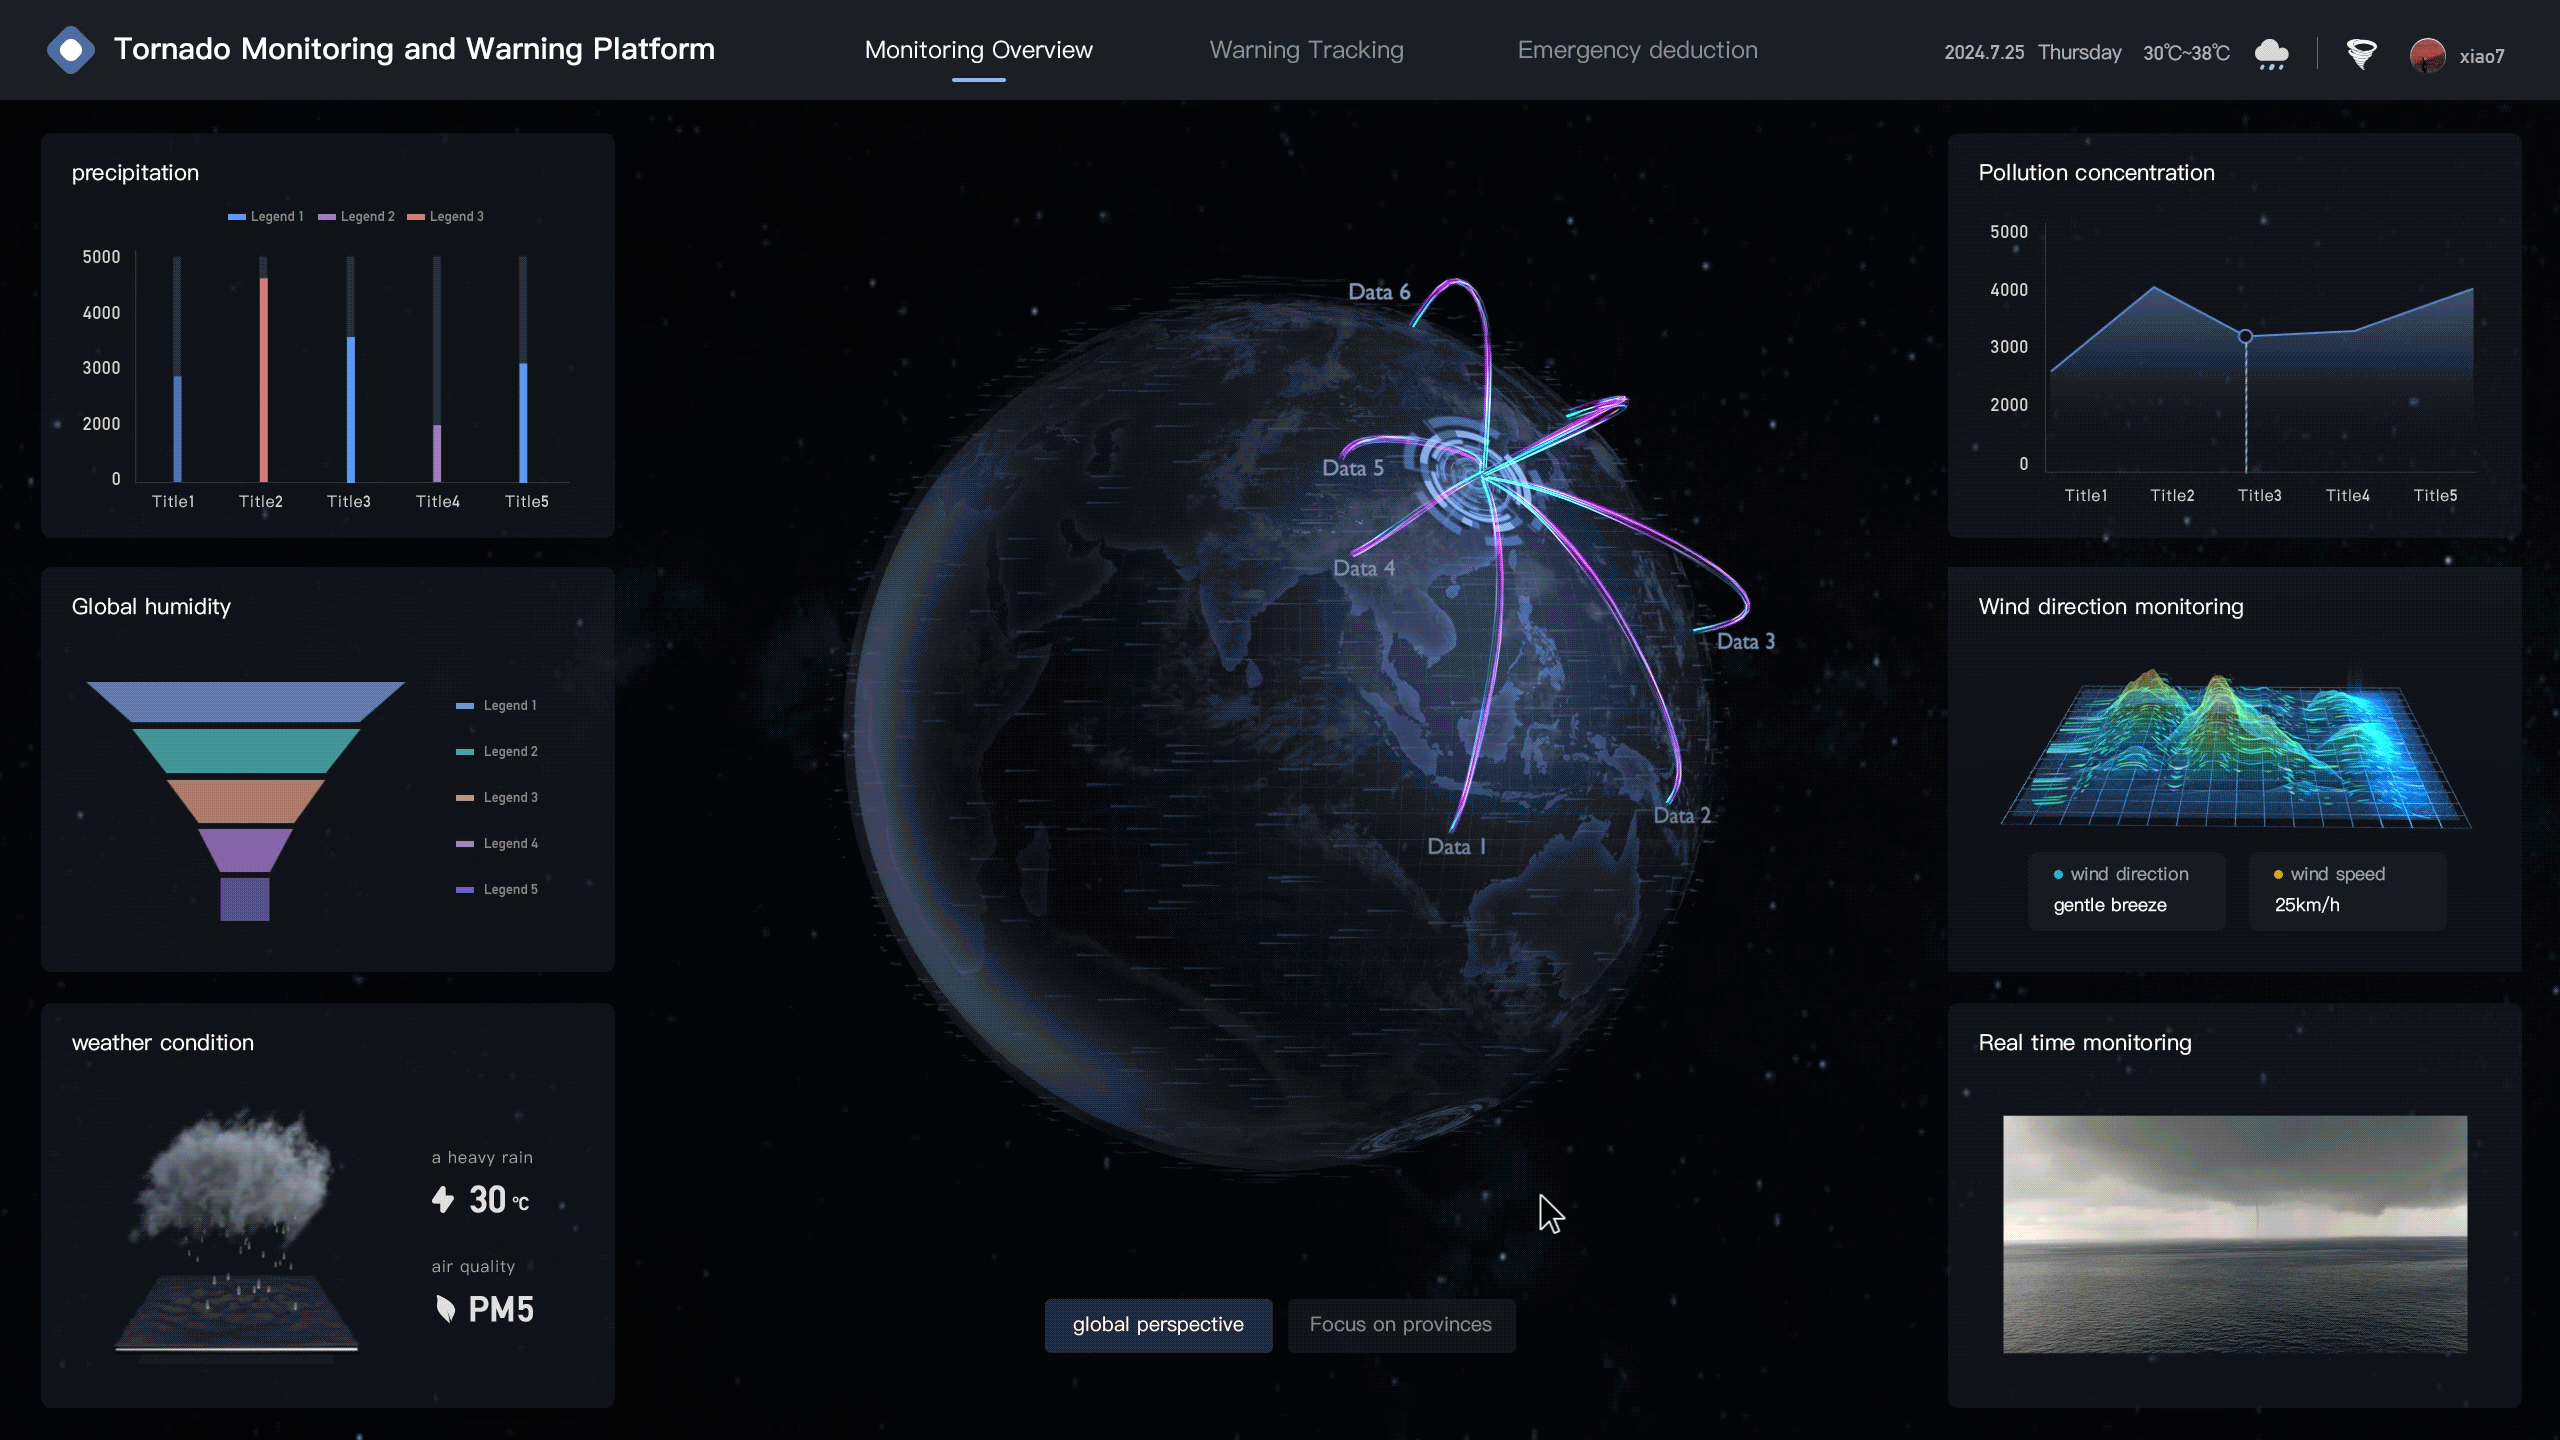
Task: Toggle Legend 4 in Global humidity funnel
Action: coord(496,843)
